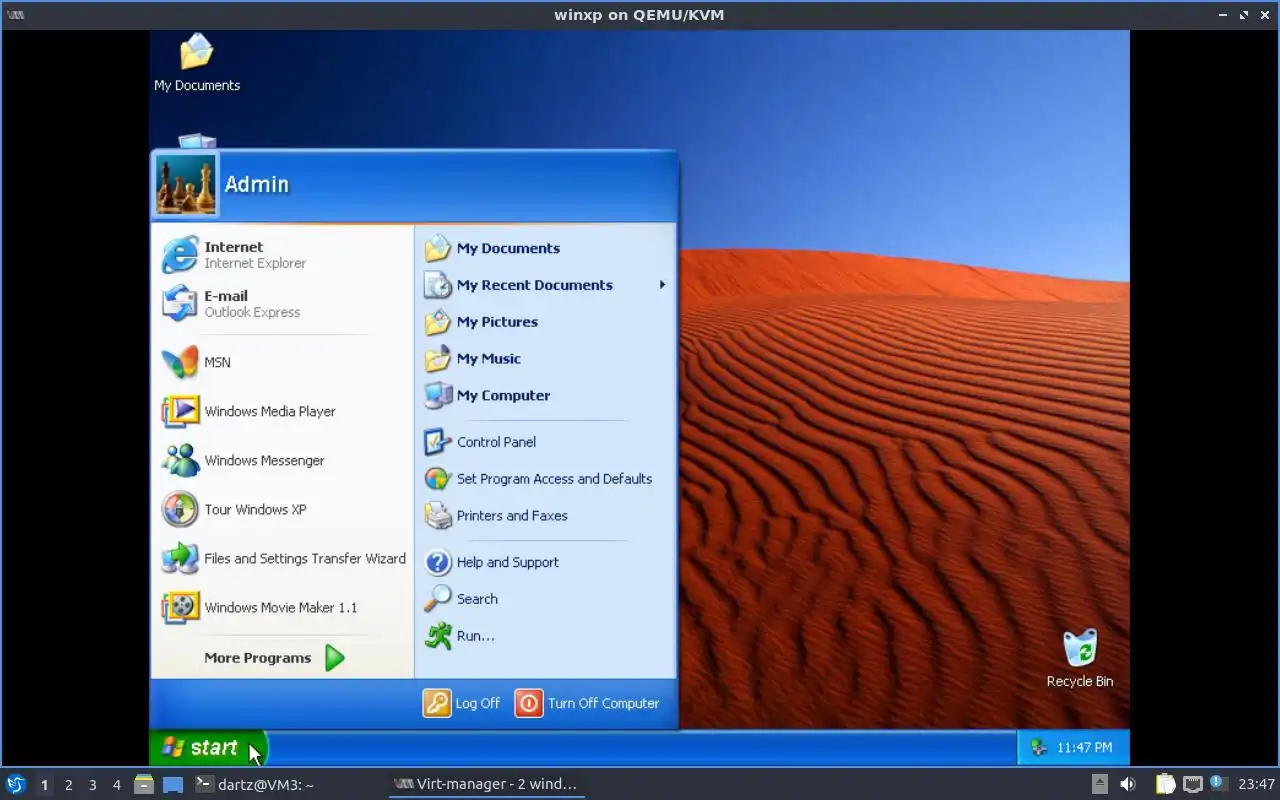
Task: Click the green start button
Action: [208, 748]
